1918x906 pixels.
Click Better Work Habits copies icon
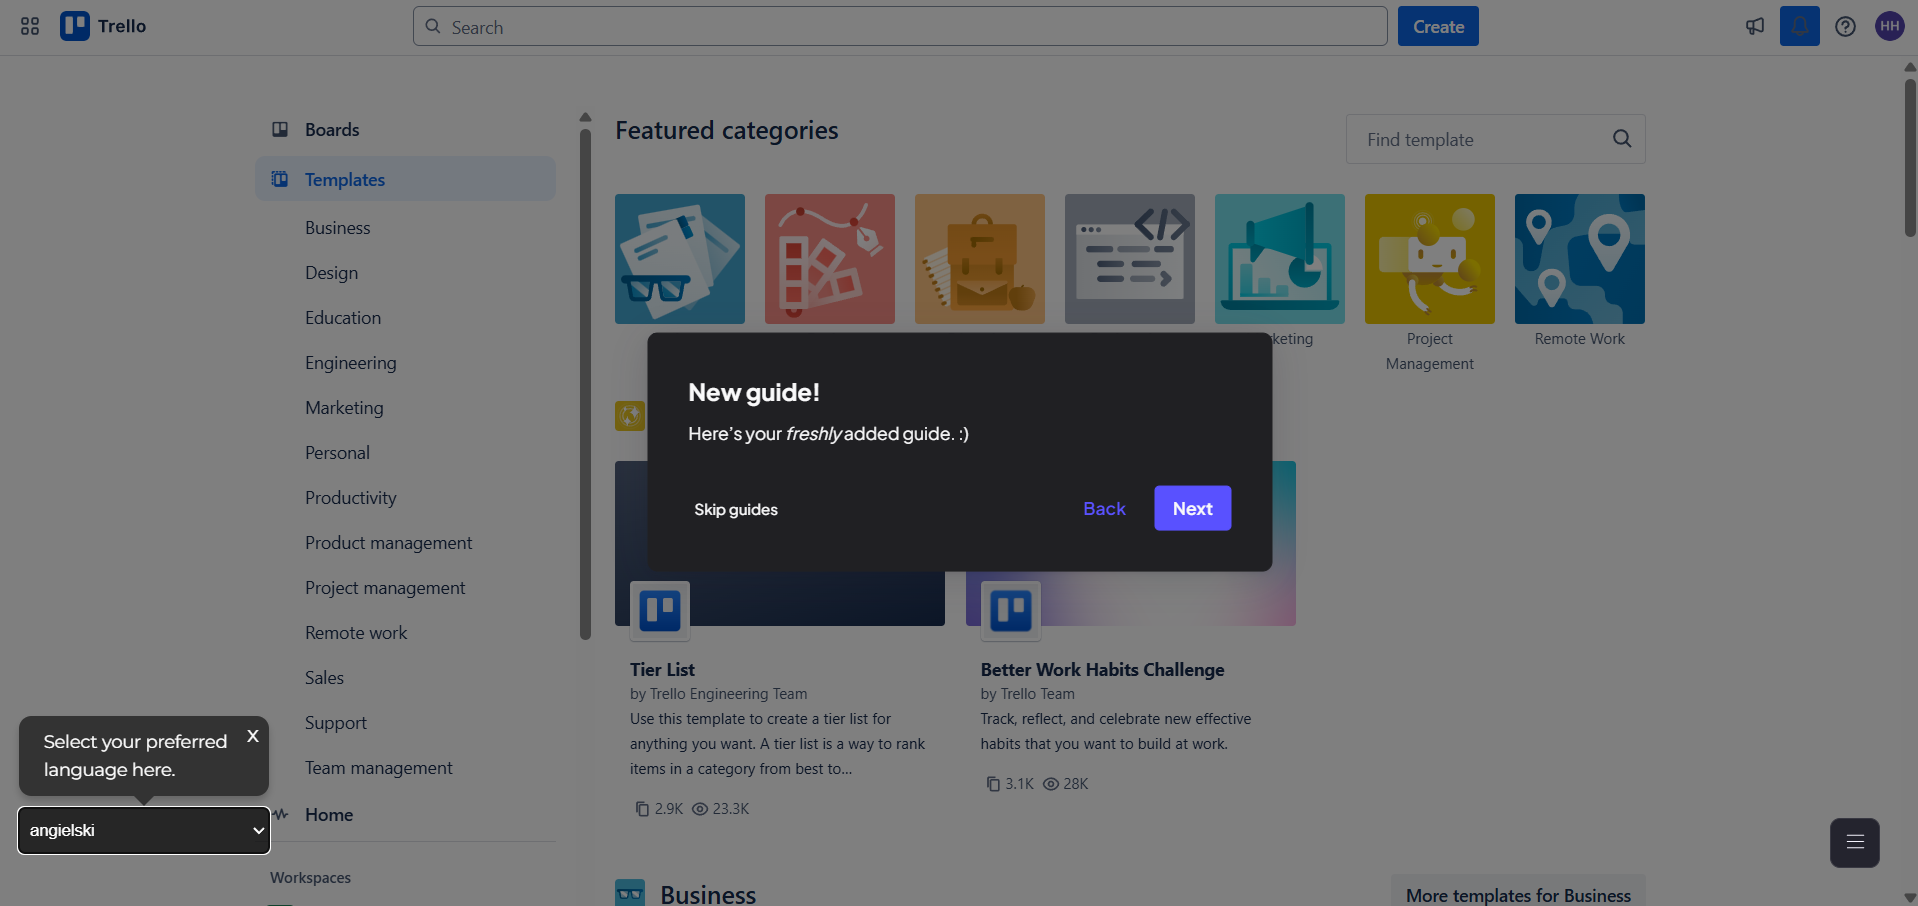tap(992, 784)
